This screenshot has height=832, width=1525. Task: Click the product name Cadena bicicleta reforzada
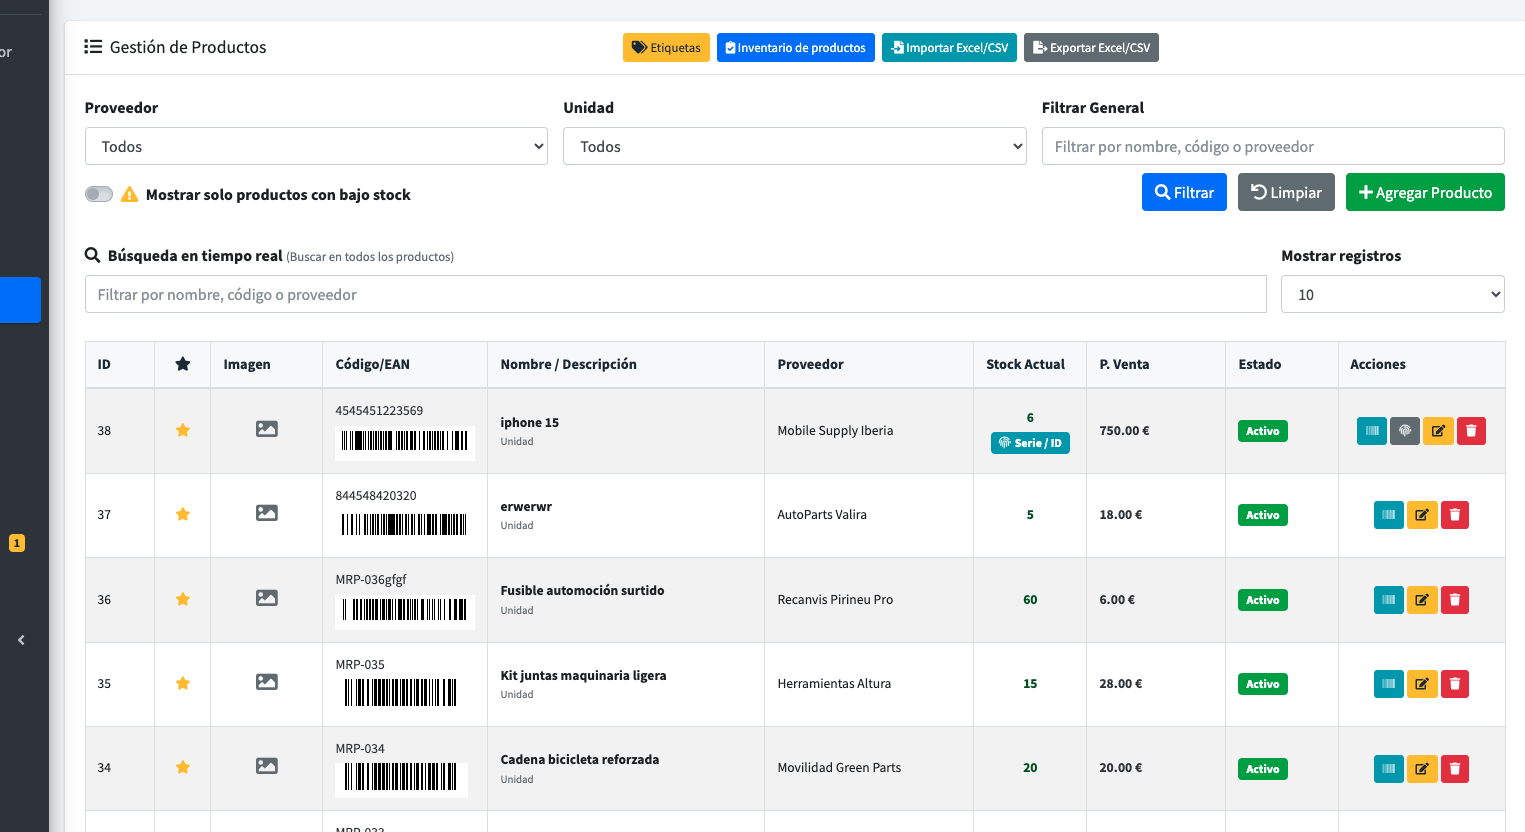point(580,760)
